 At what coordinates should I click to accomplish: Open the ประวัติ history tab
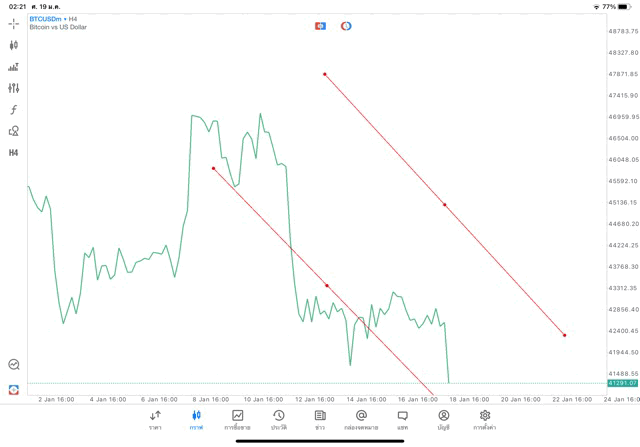tap(278, 419)
